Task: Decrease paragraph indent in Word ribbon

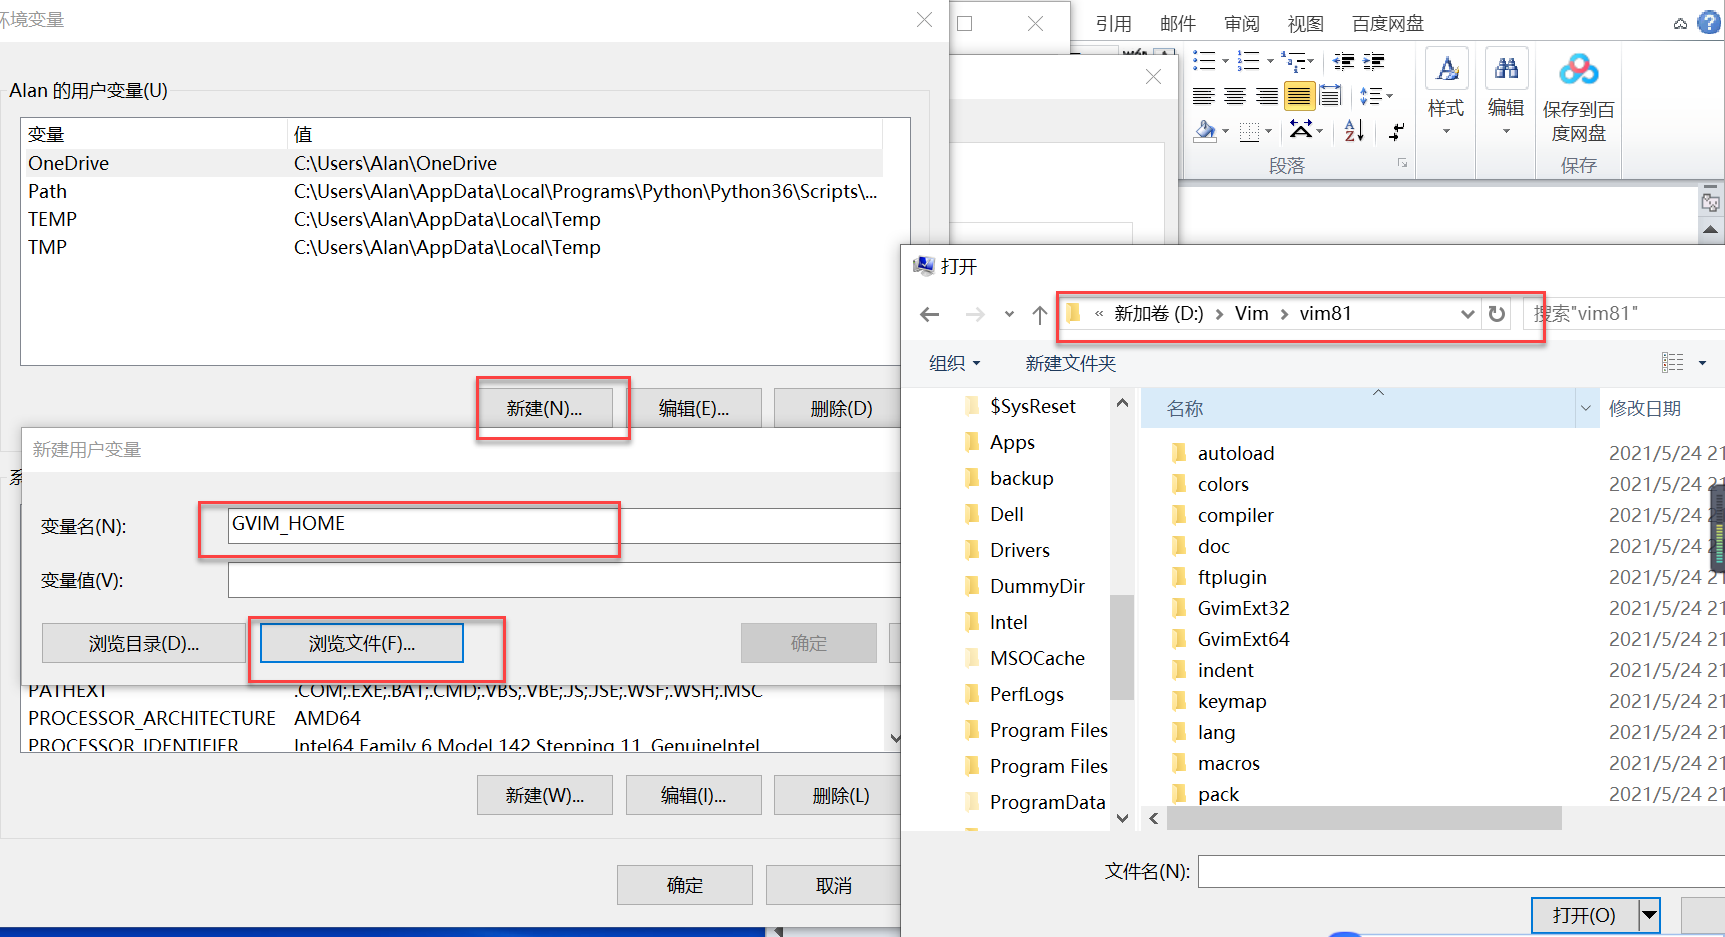Action: [1344, 62]
